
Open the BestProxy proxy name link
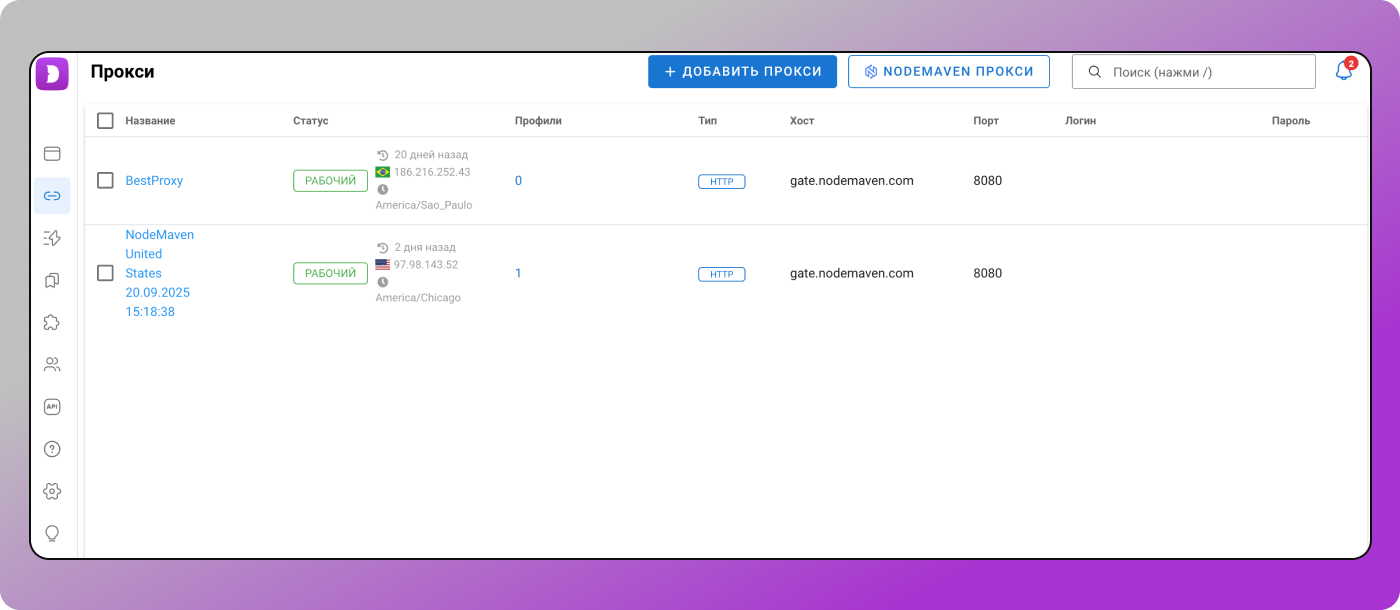(x=154, y=181)
